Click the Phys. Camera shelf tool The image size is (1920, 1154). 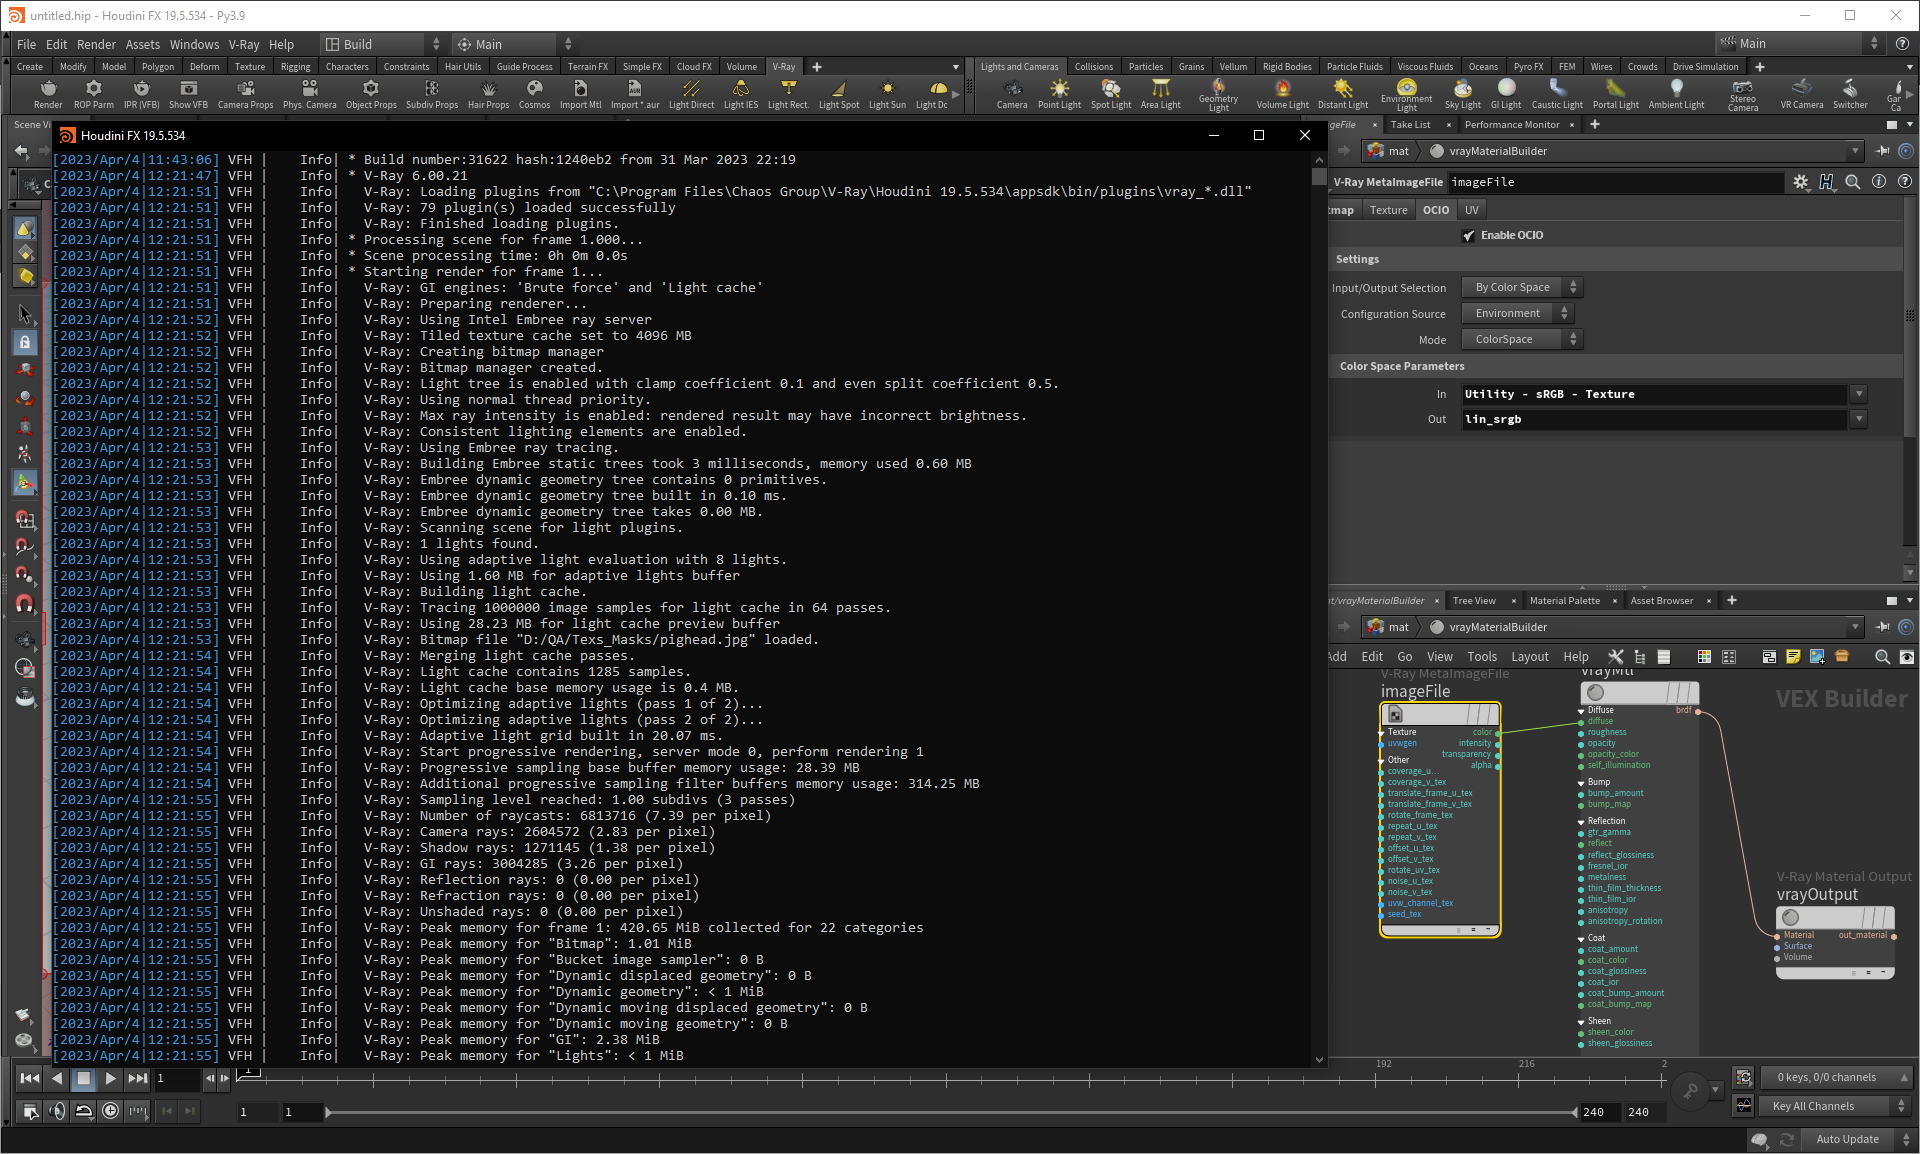pyautogui.click(x=309, y=94)
